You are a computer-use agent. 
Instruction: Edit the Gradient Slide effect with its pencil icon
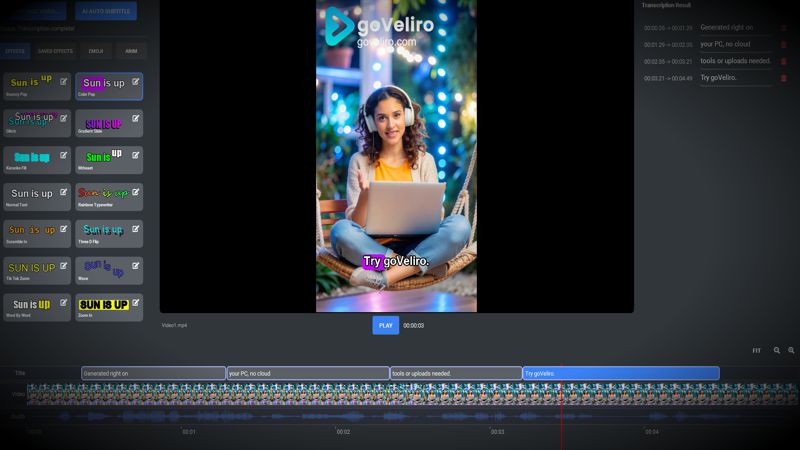pyautogui.click(x=135, y=118)
